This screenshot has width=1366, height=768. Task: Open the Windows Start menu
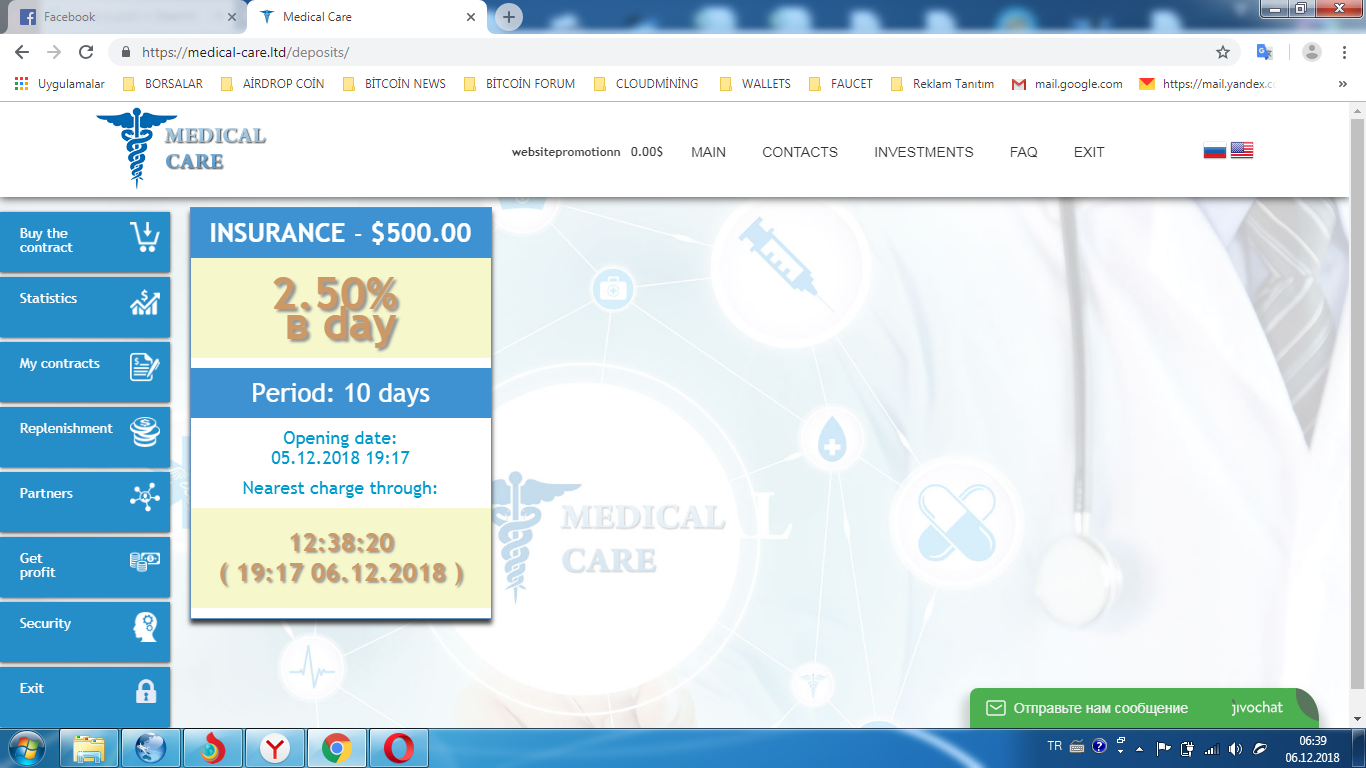click(x=25, y=748)
